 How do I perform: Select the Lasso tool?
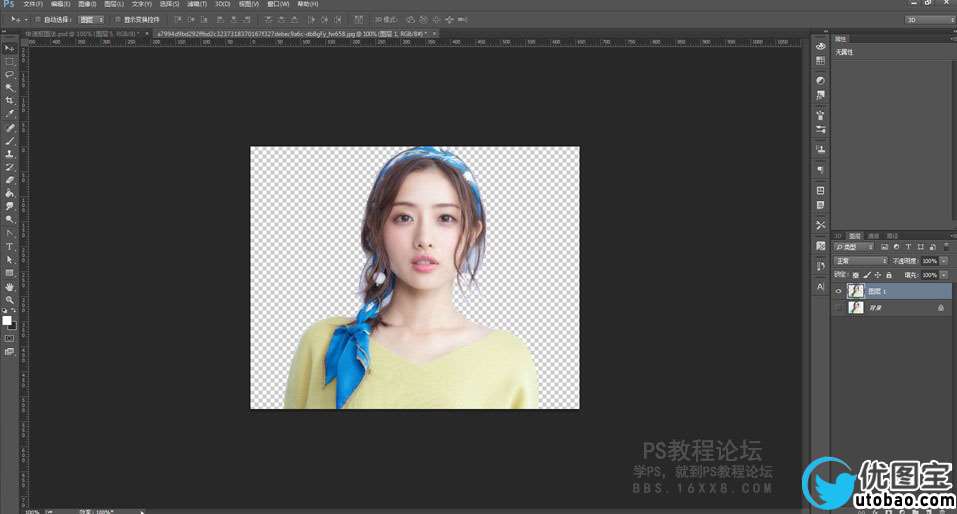pyautogui.click(x=9, y=74)
